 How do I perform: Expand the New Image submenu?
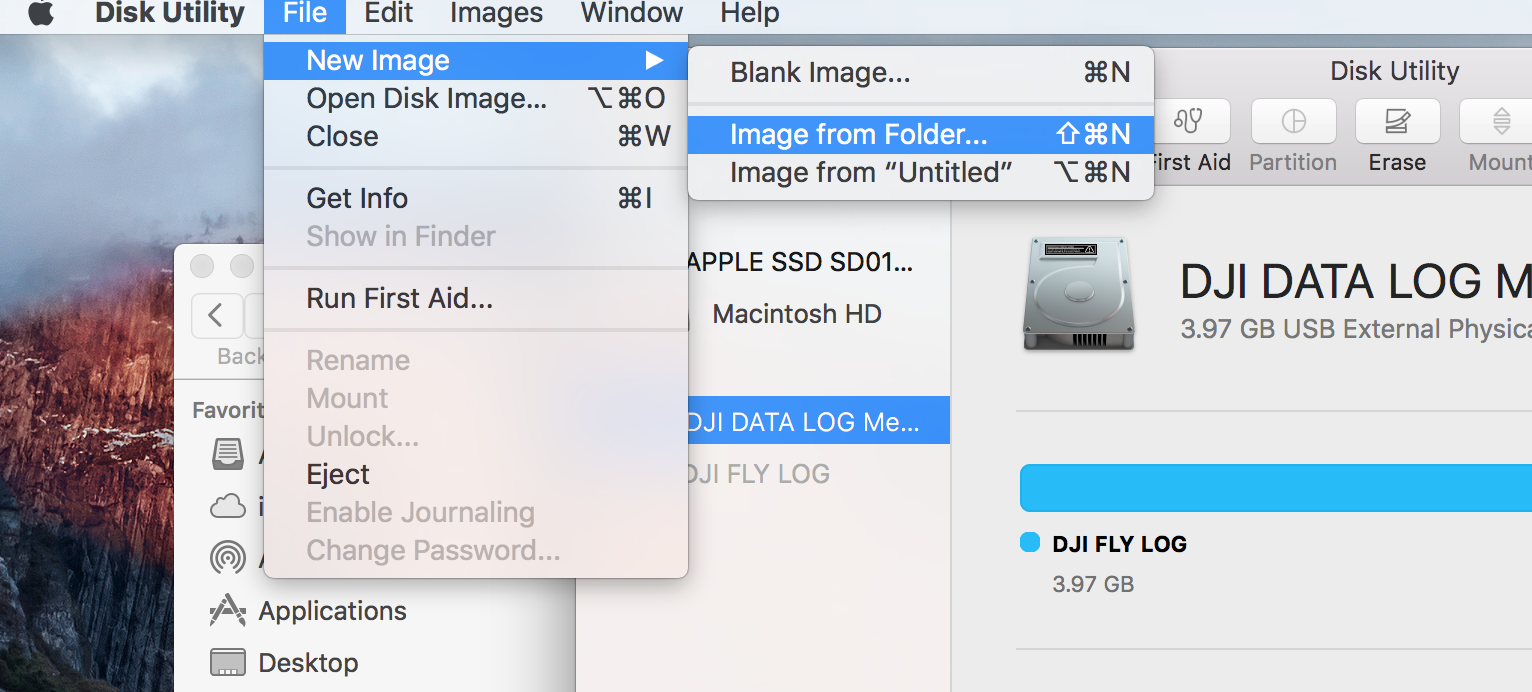click(x=476, y=61)
